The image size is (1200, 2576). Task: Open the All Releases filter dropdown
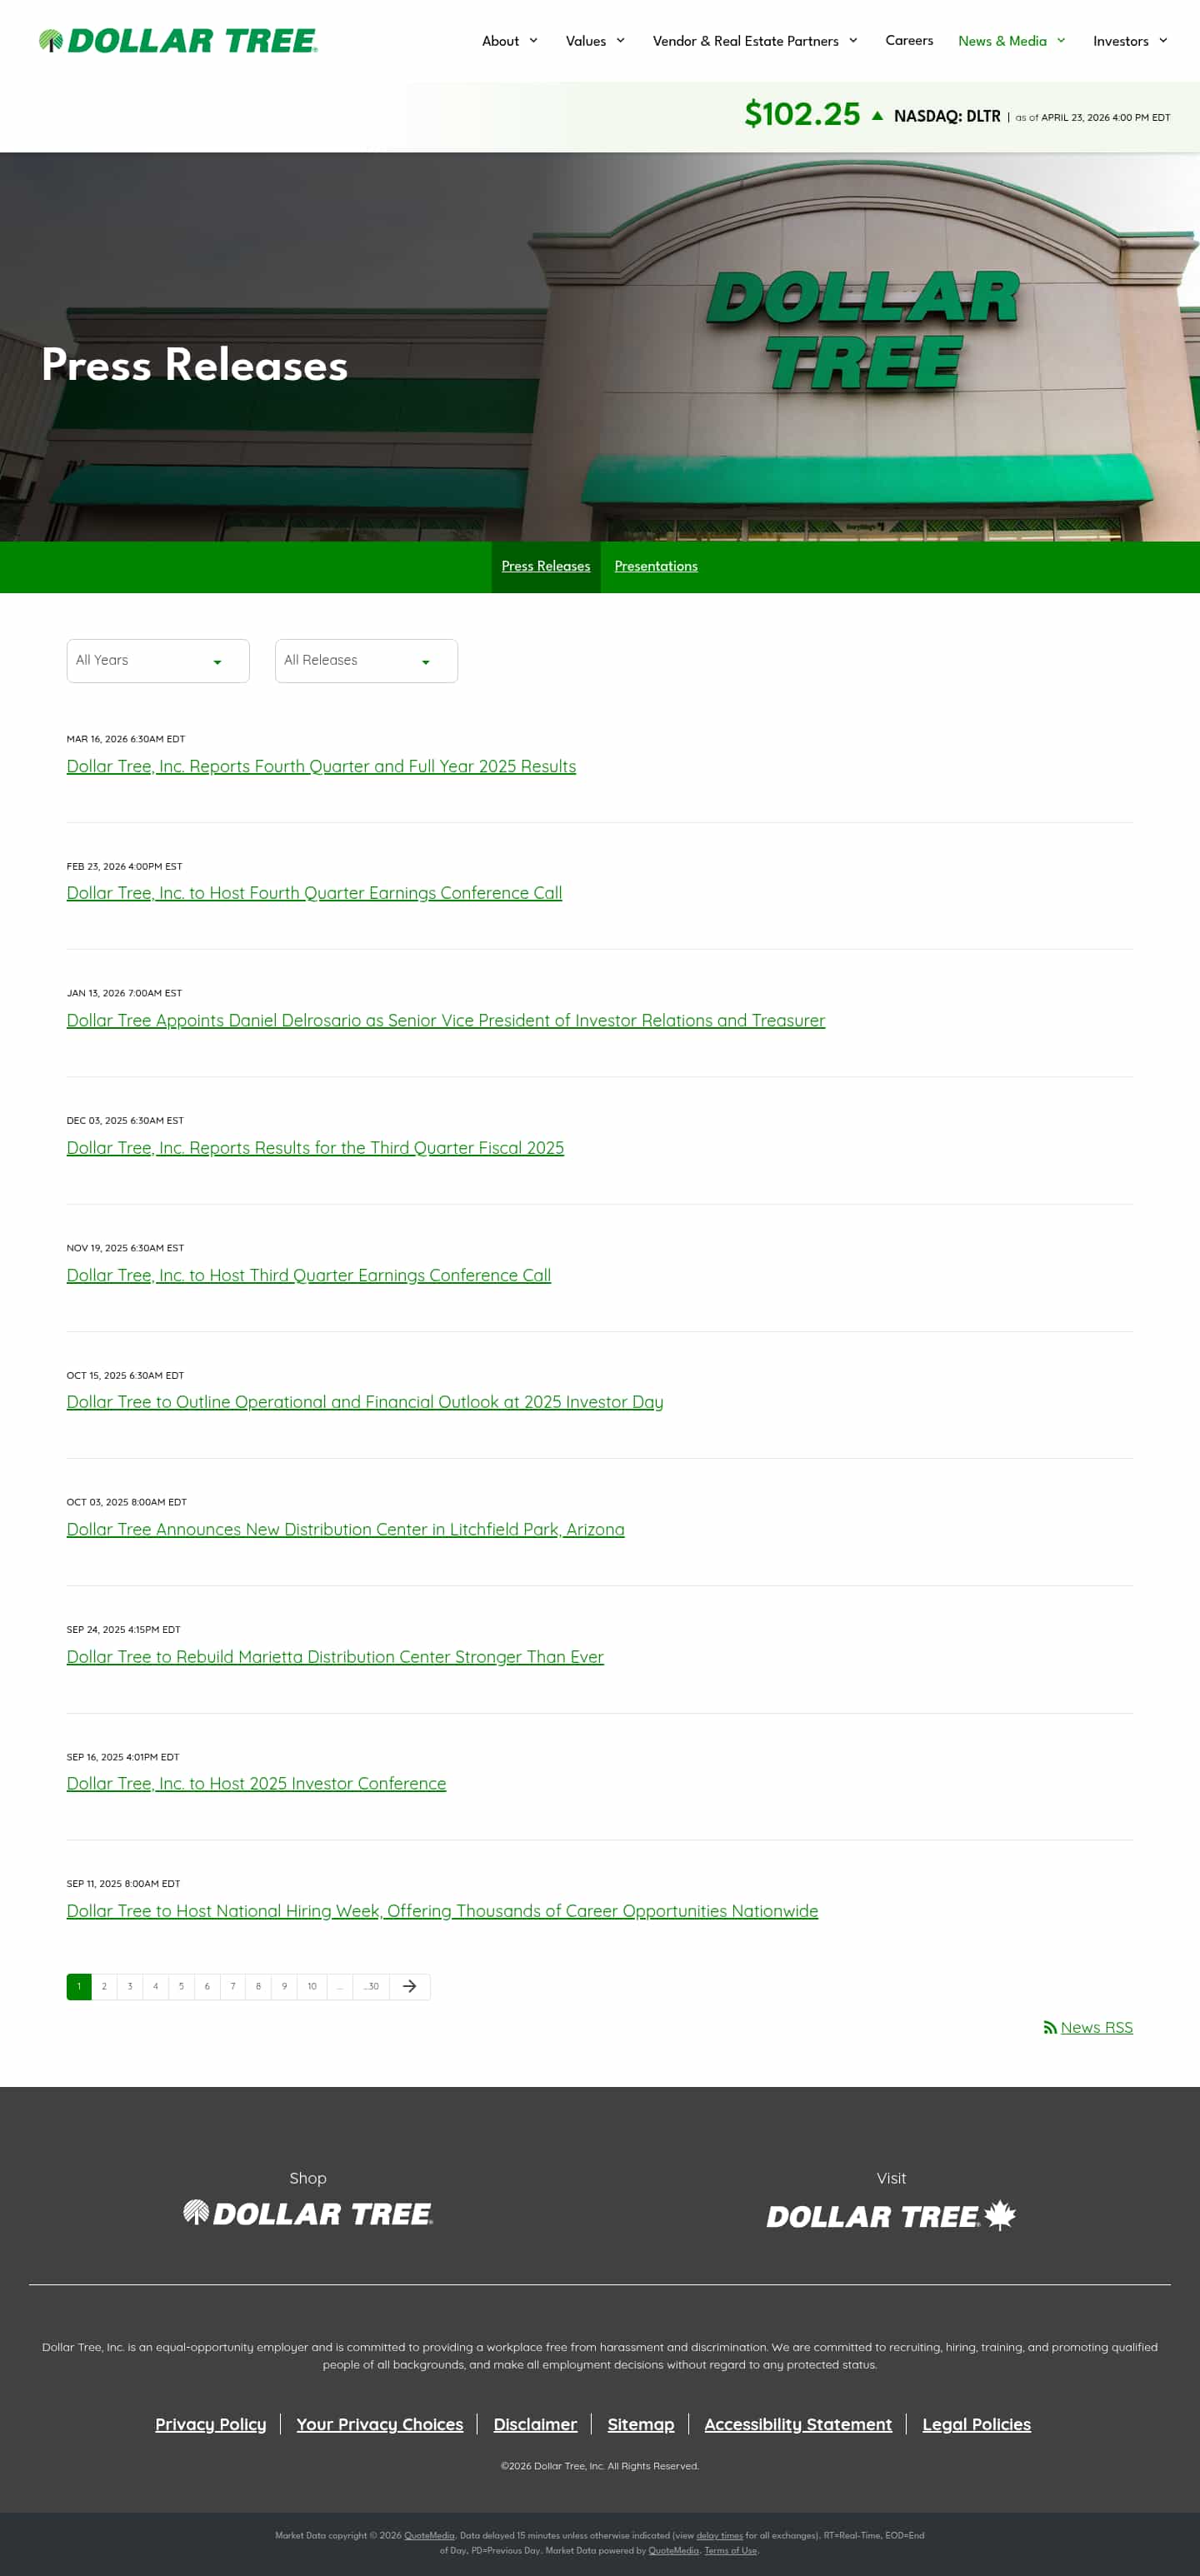[x=366, y=660]
